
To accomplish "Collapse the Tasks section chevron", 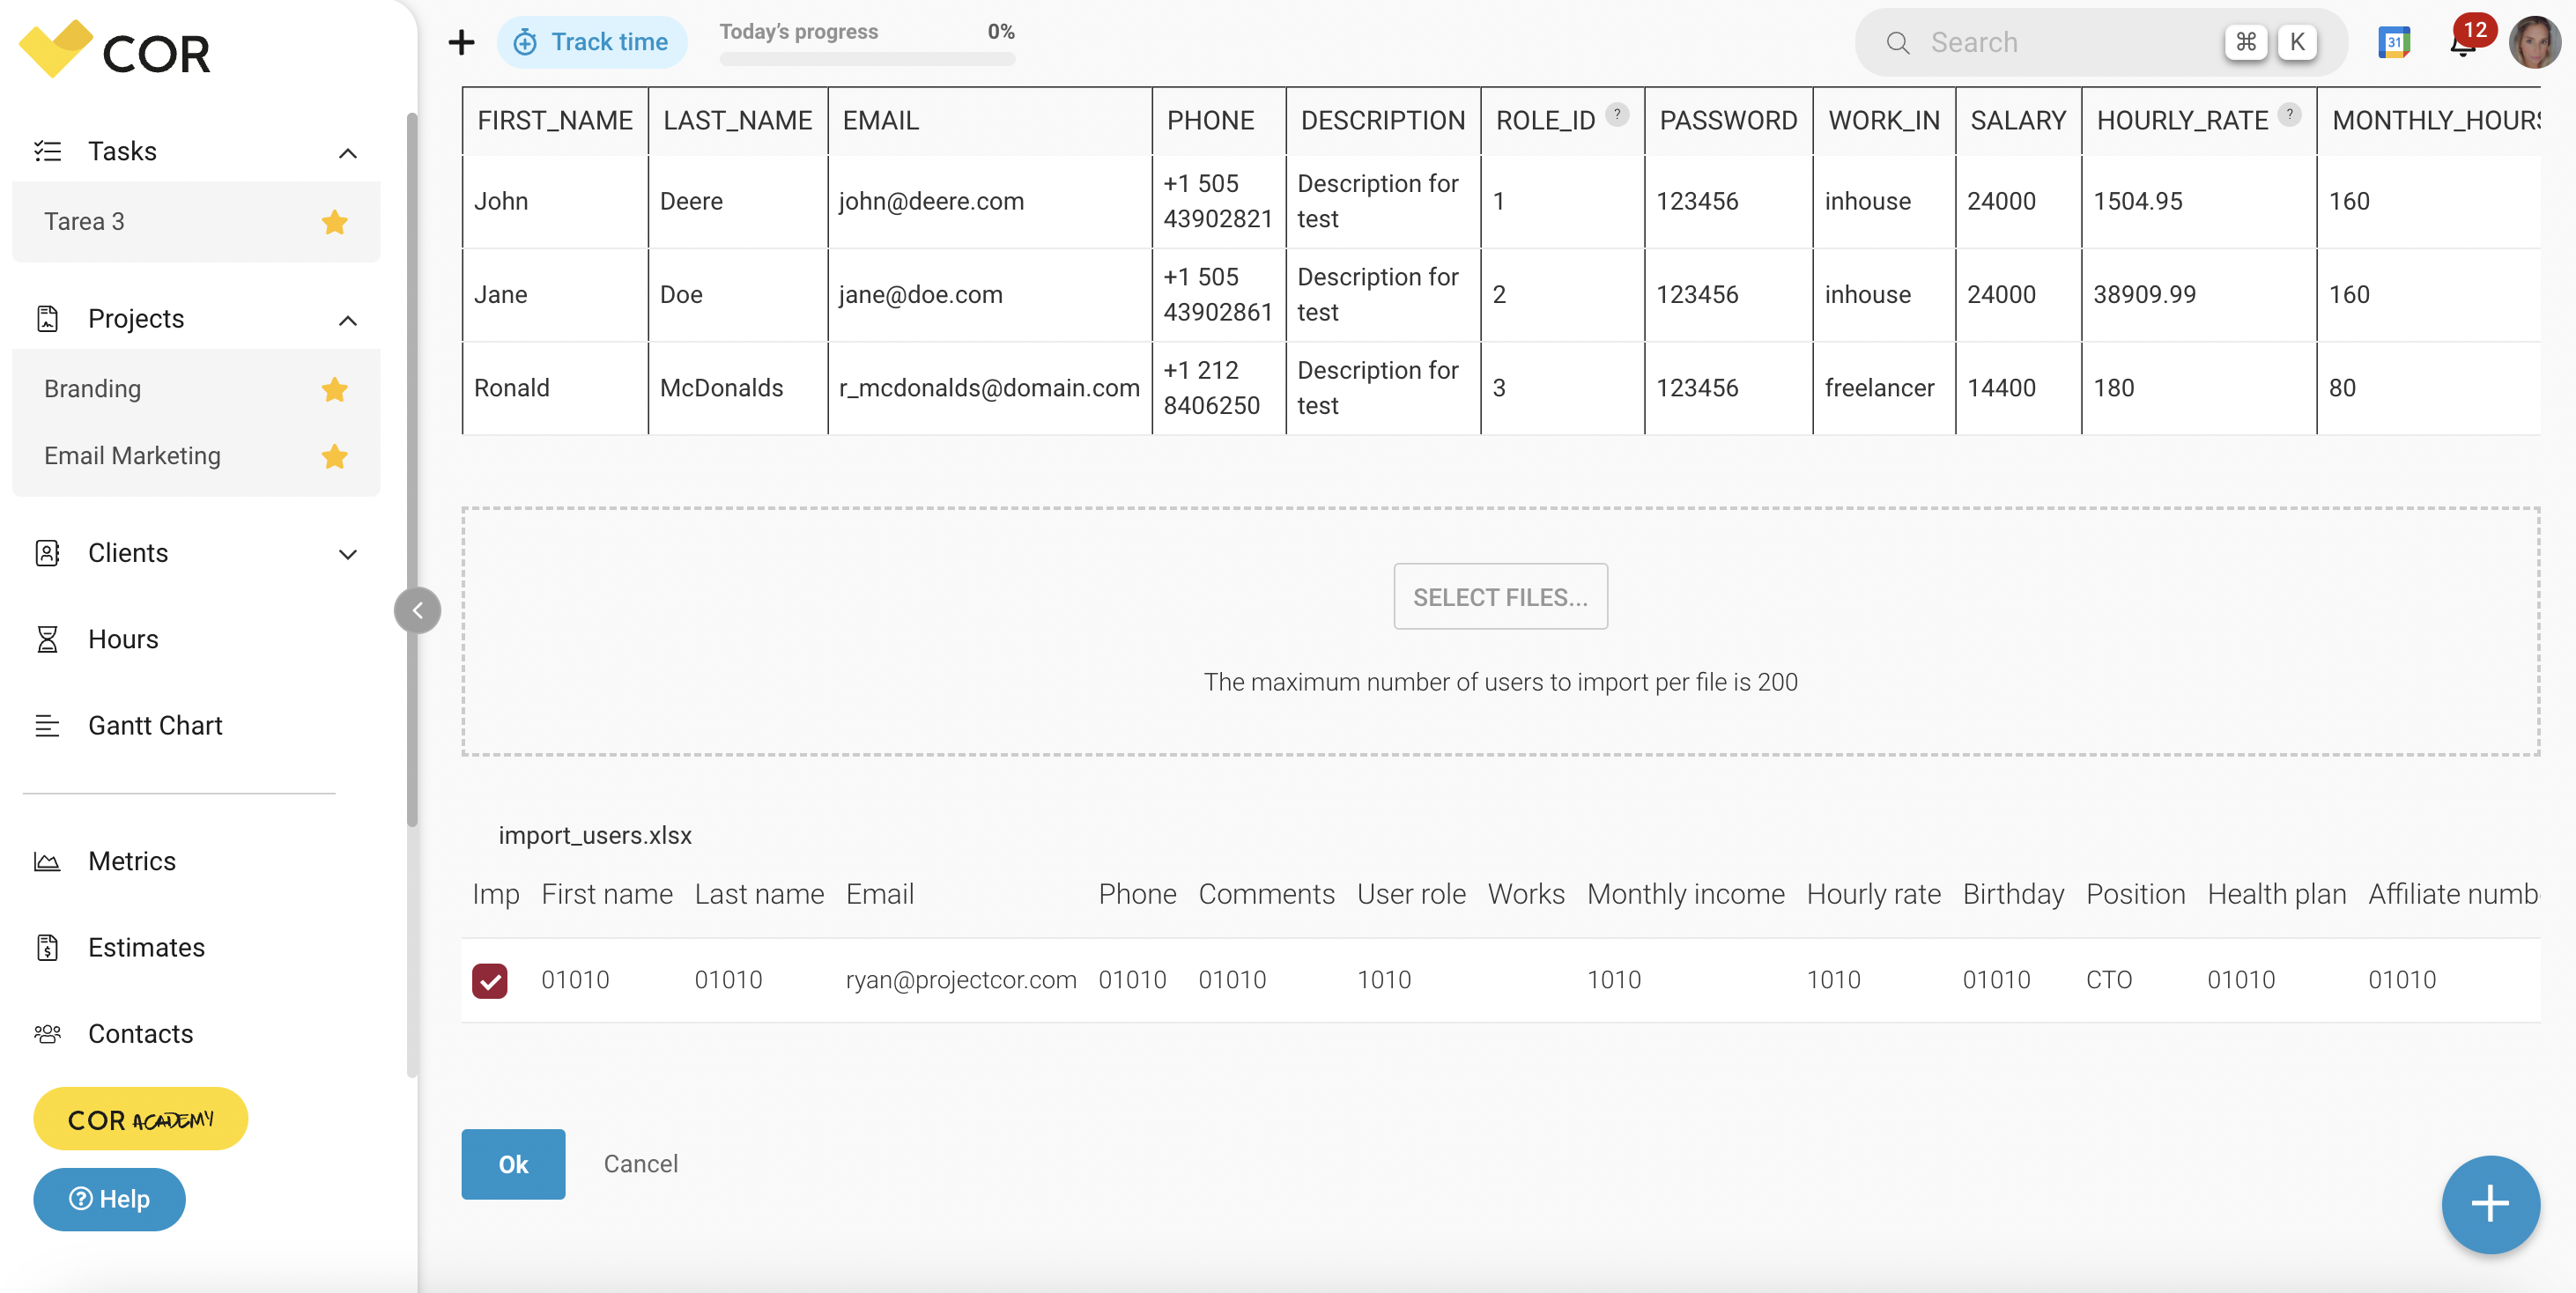I will click(348, 152).
